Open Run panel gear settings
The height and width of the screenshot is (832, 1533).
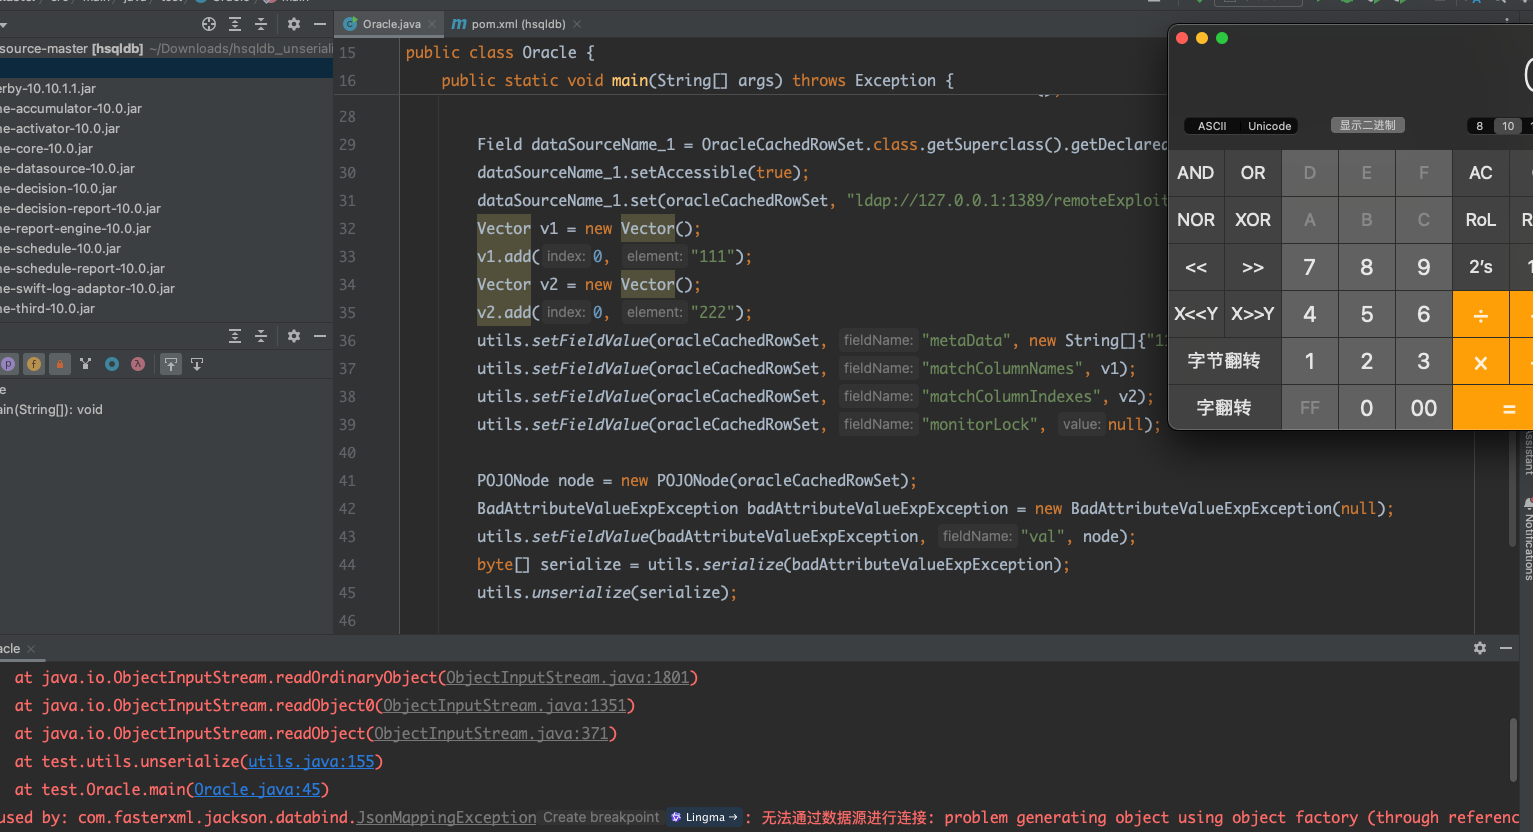click(1480, 648)
